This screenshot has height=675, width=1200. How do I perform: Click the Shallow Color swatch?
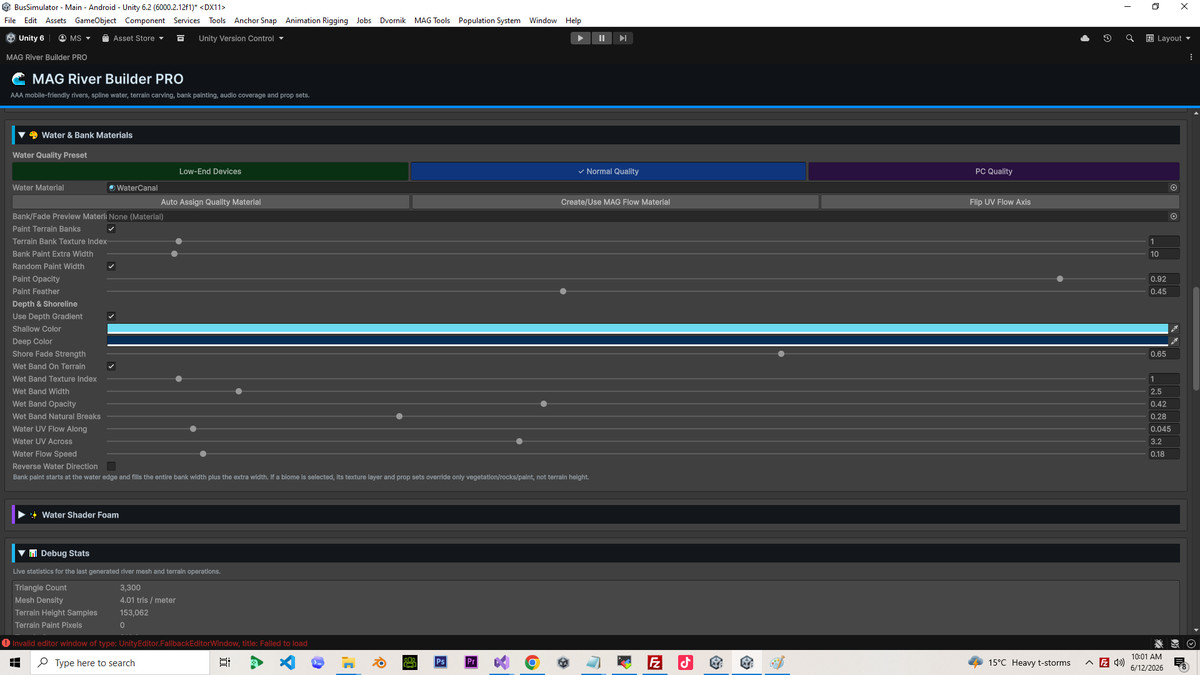point(637,329)
